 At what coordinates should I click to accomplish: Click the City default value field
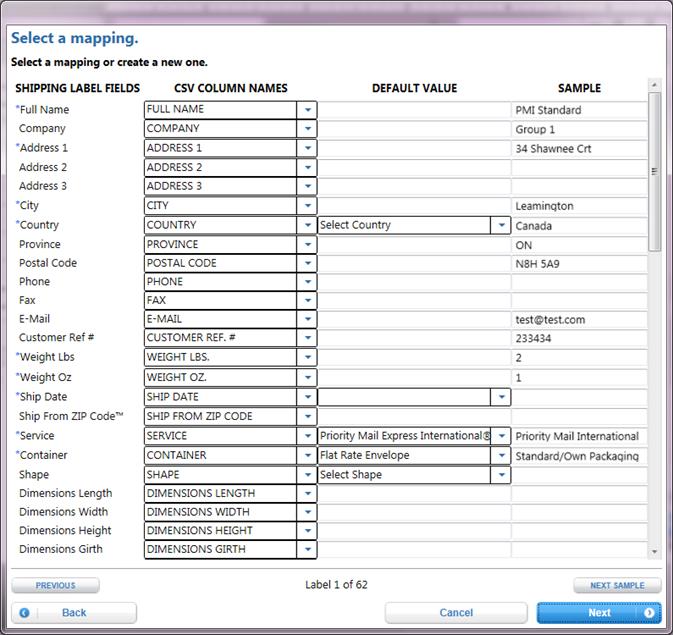414,206
